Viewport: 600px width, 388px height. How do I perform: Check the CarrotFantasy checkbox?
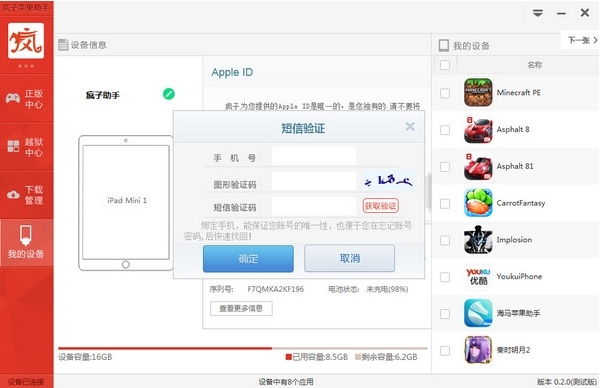coord(445,204)
